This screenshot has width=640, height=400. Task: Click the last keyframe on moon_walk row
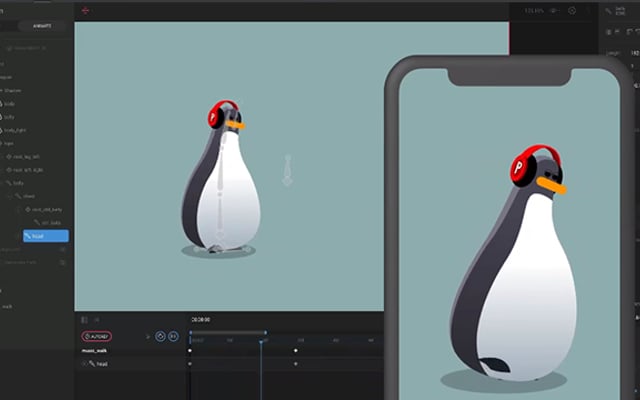click(x=295, y=351)
